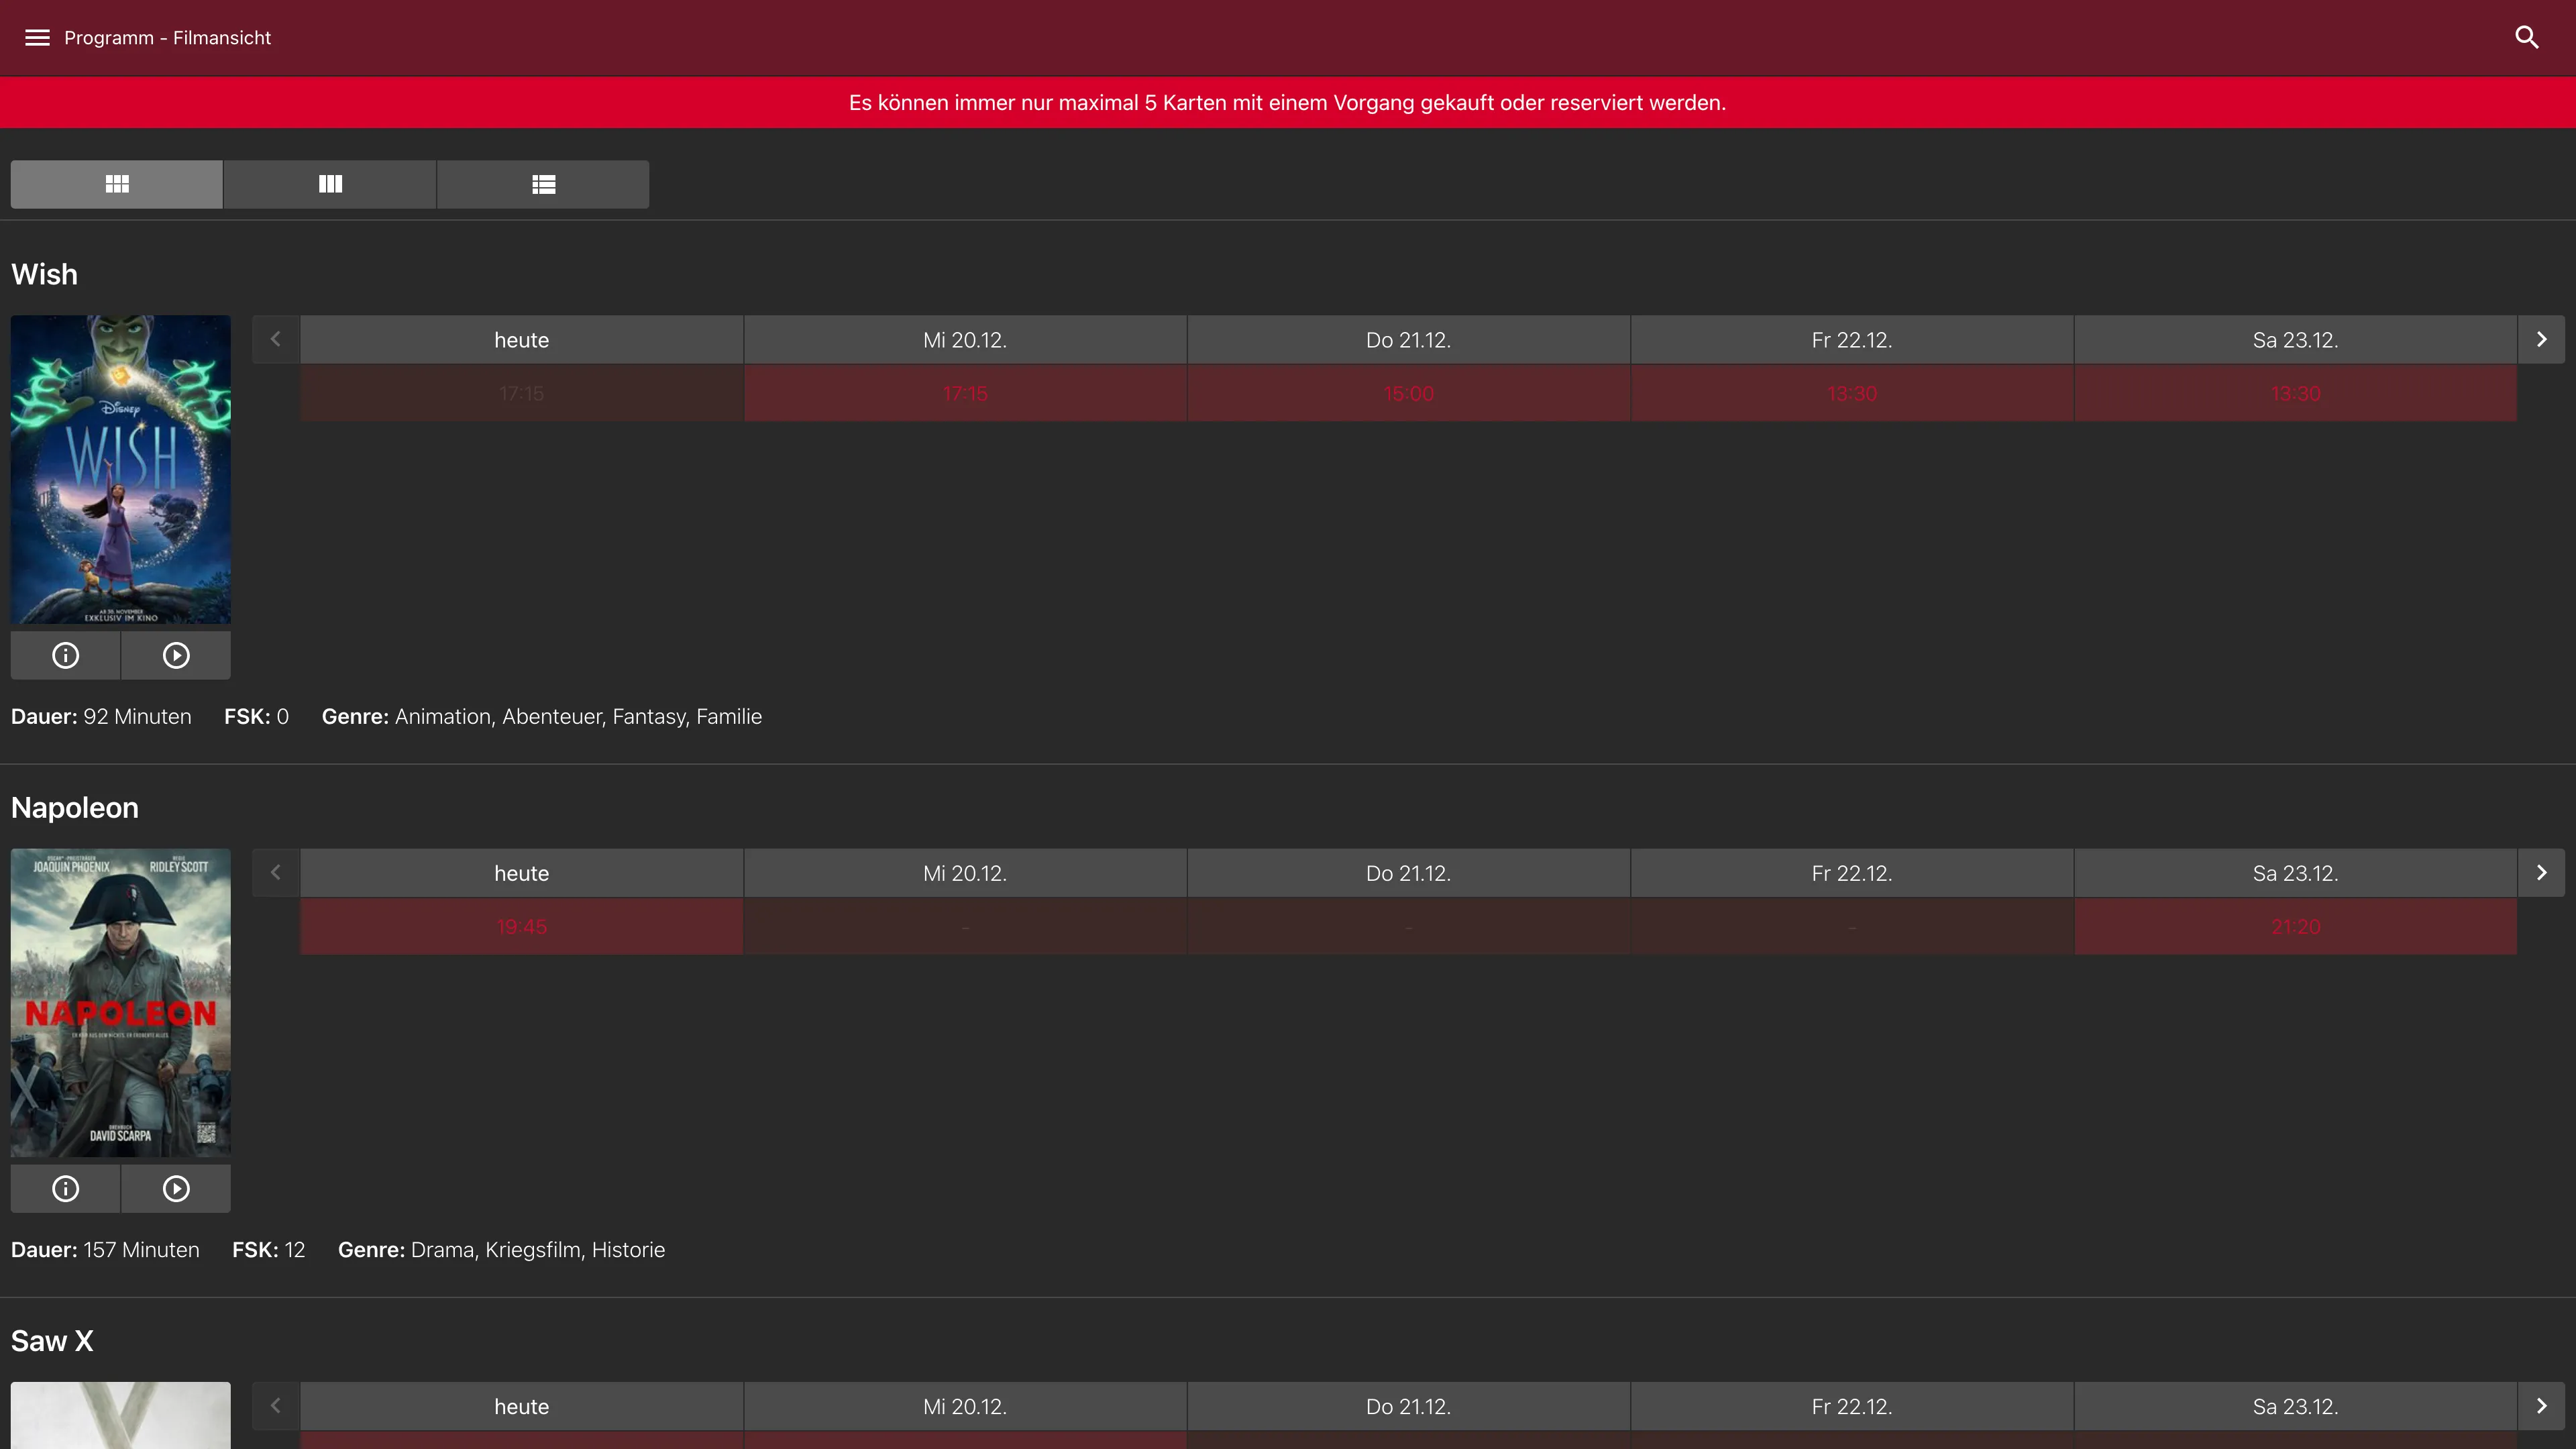The image size is (2576, 1449).
Task: Select Mi 20.12. column for Wish
Action: (965, 340)
